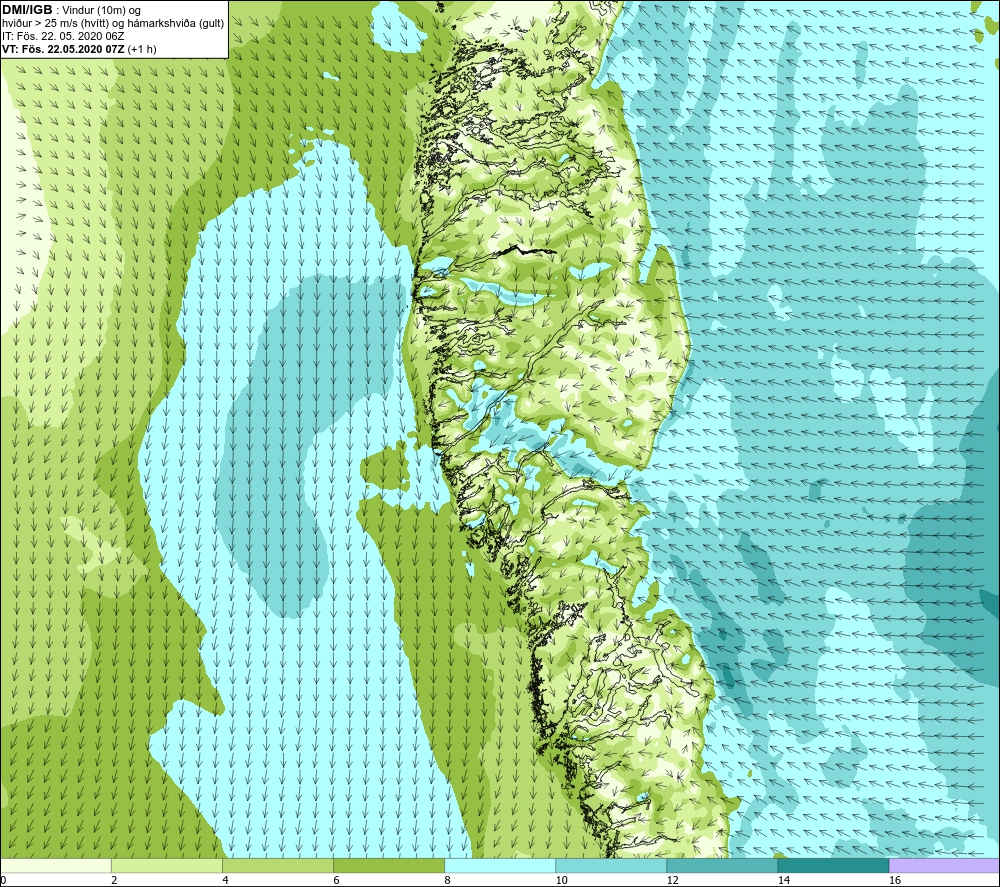1000x887 pixels.
Task: Click the legend scale label "6"
Action: pos(336,880)
